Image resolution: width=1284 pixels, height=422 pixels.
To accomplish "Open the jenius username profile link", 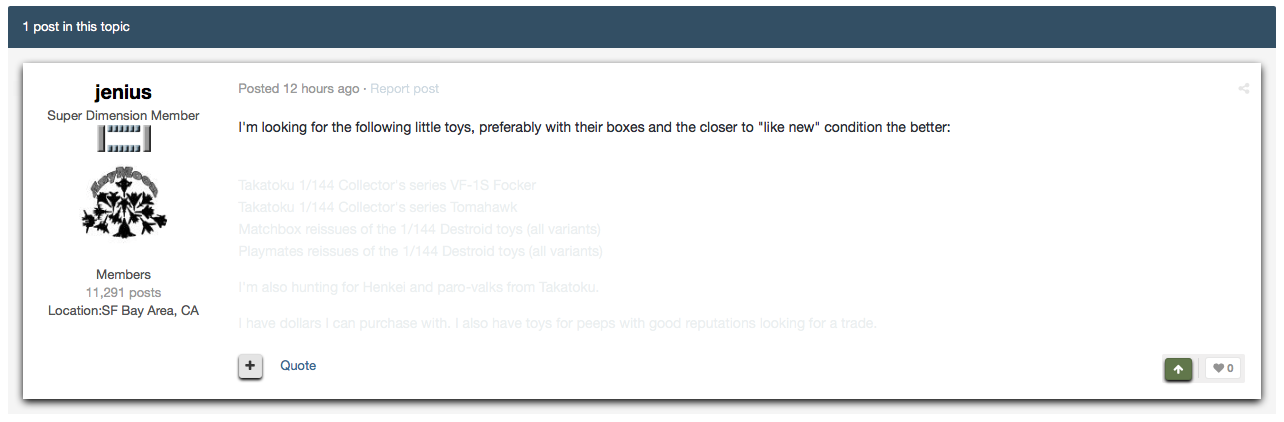I will click(x=123, y=92).
